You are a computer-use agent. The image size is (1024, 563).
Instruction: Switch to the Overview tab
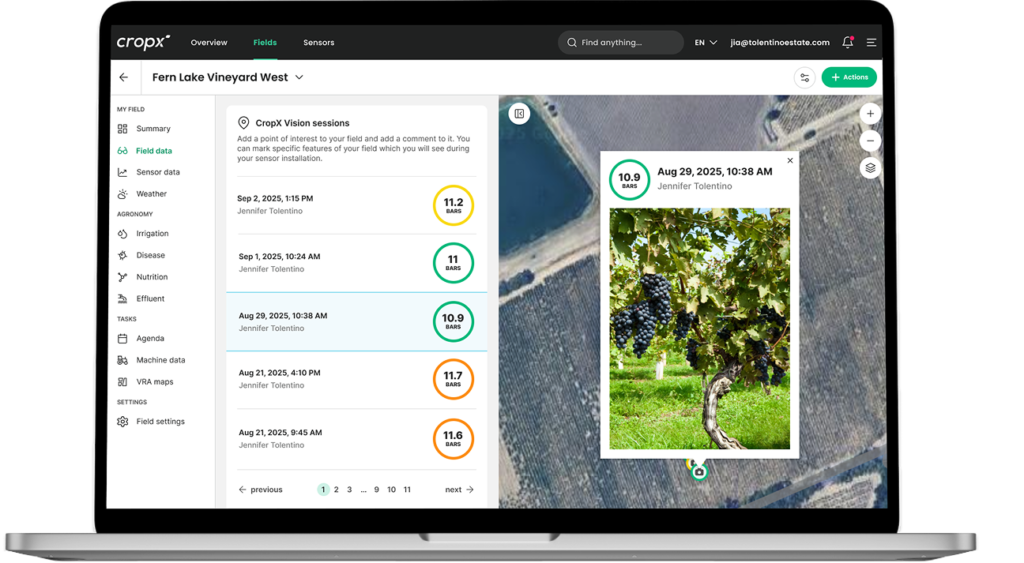coord(209,43)
